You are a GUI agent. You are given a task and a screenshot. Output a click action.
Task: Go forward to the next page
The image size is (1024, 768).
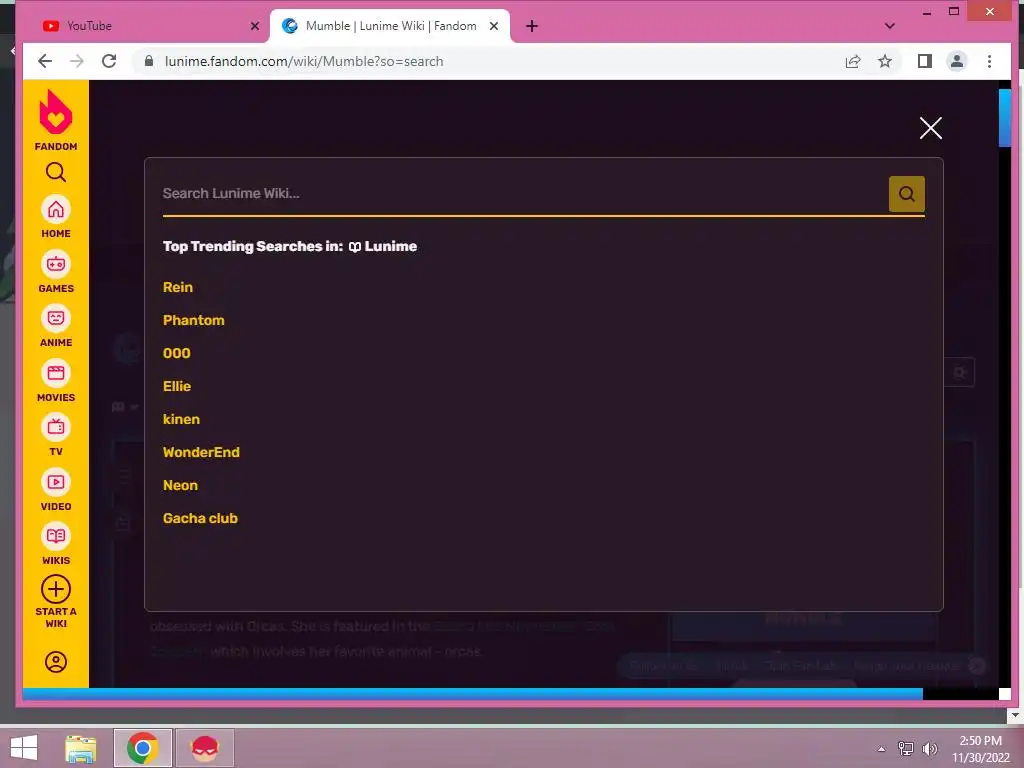pos(77,61)
